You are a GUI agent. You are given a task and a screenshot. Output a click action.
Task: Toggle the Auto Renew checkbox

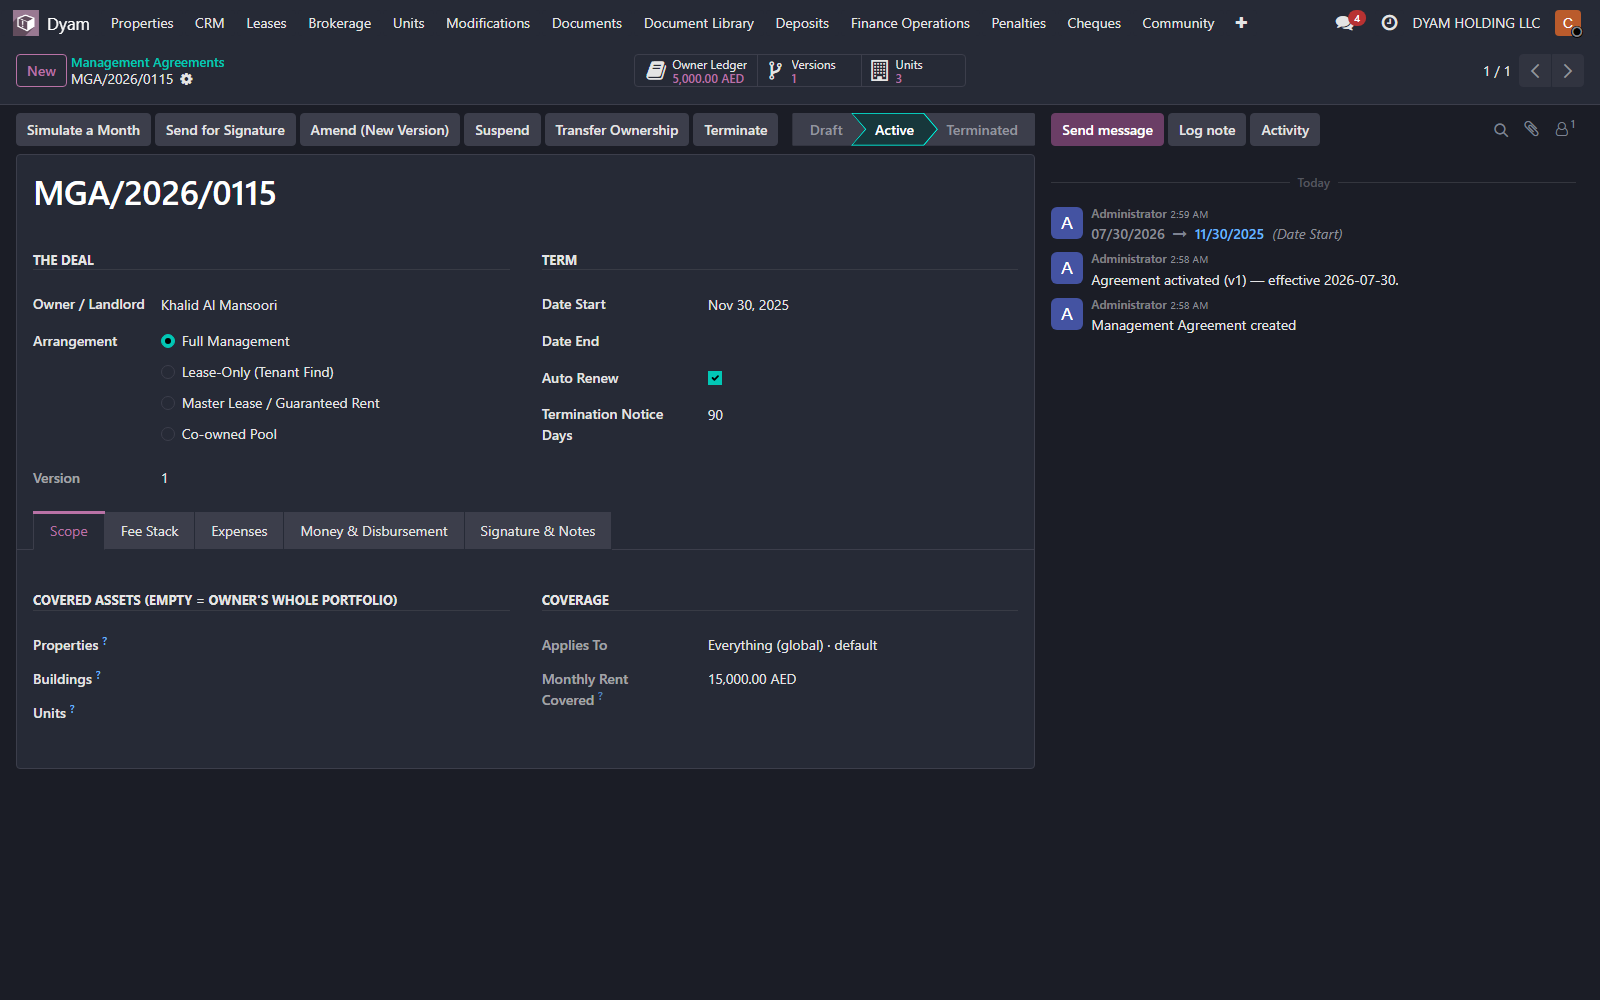[715, 378]
